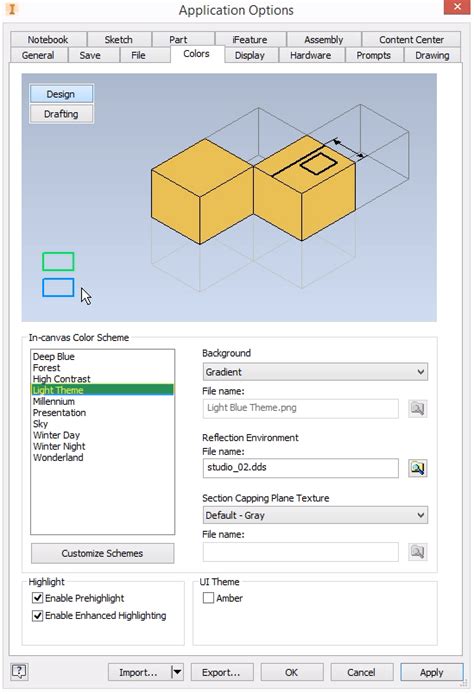Select Light Theme color scheme
This screenshot has width=474, height=694.
point(102,390)
